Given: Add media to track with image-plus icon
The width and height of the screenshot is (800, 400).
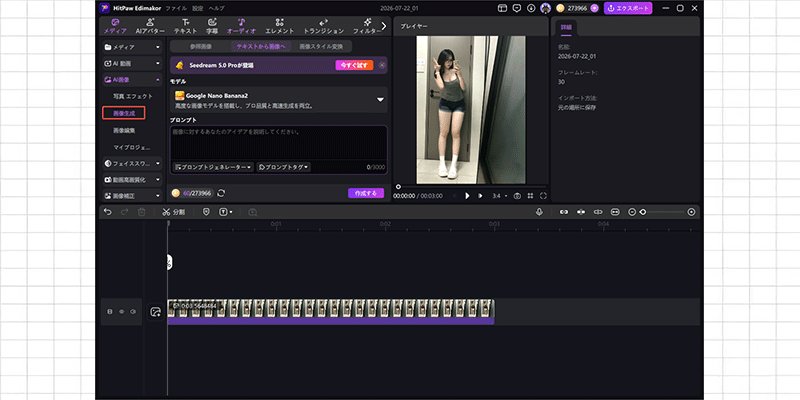Looking at the screenshot, I should click(156, 312).
